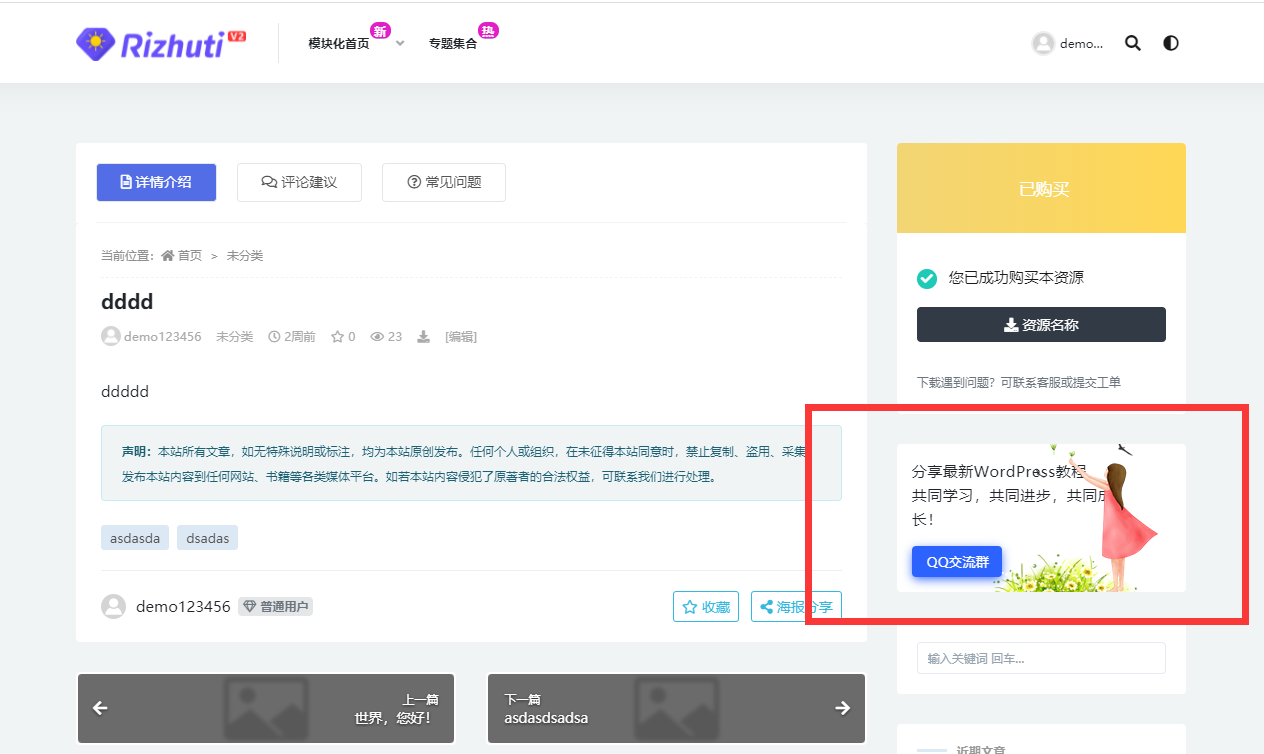Click the home icon in the breadcrumb

click(166, 255)
